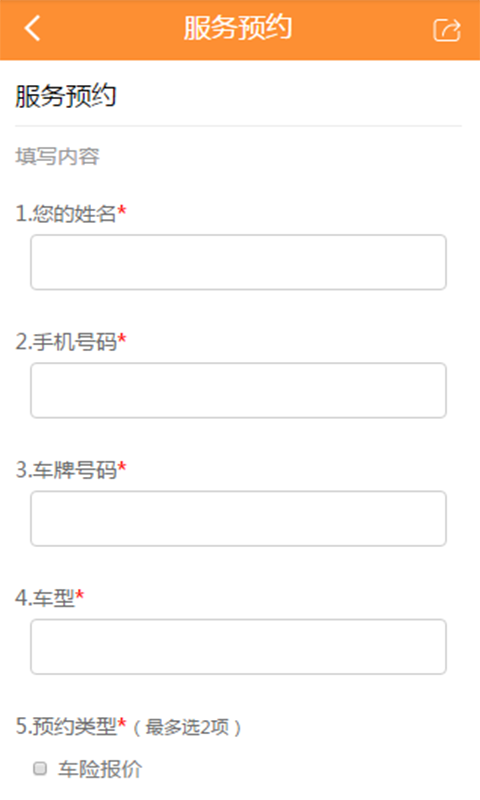Click the 服务预约 title in orange bar
Image resolution: width=480 pixels, height=800 pixels.
click(x=238, y=28)
